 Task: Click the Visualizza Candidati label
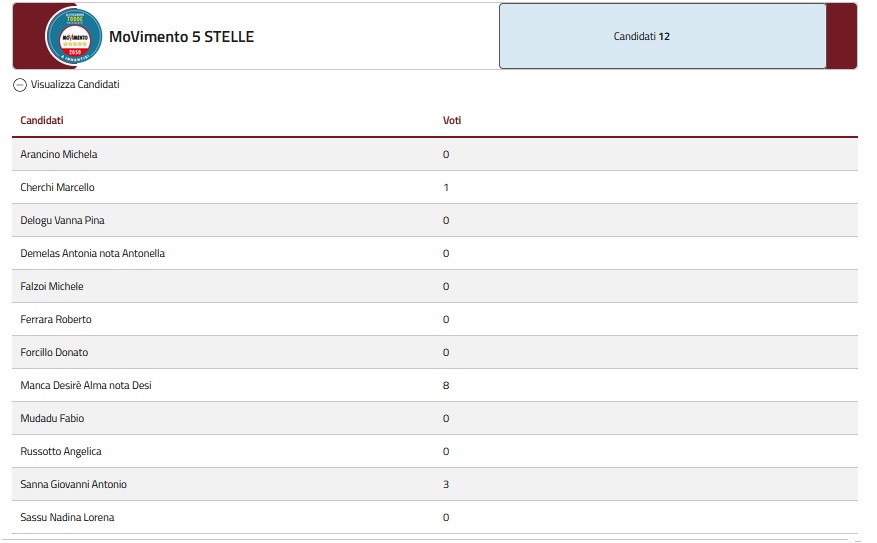point(75,84)
